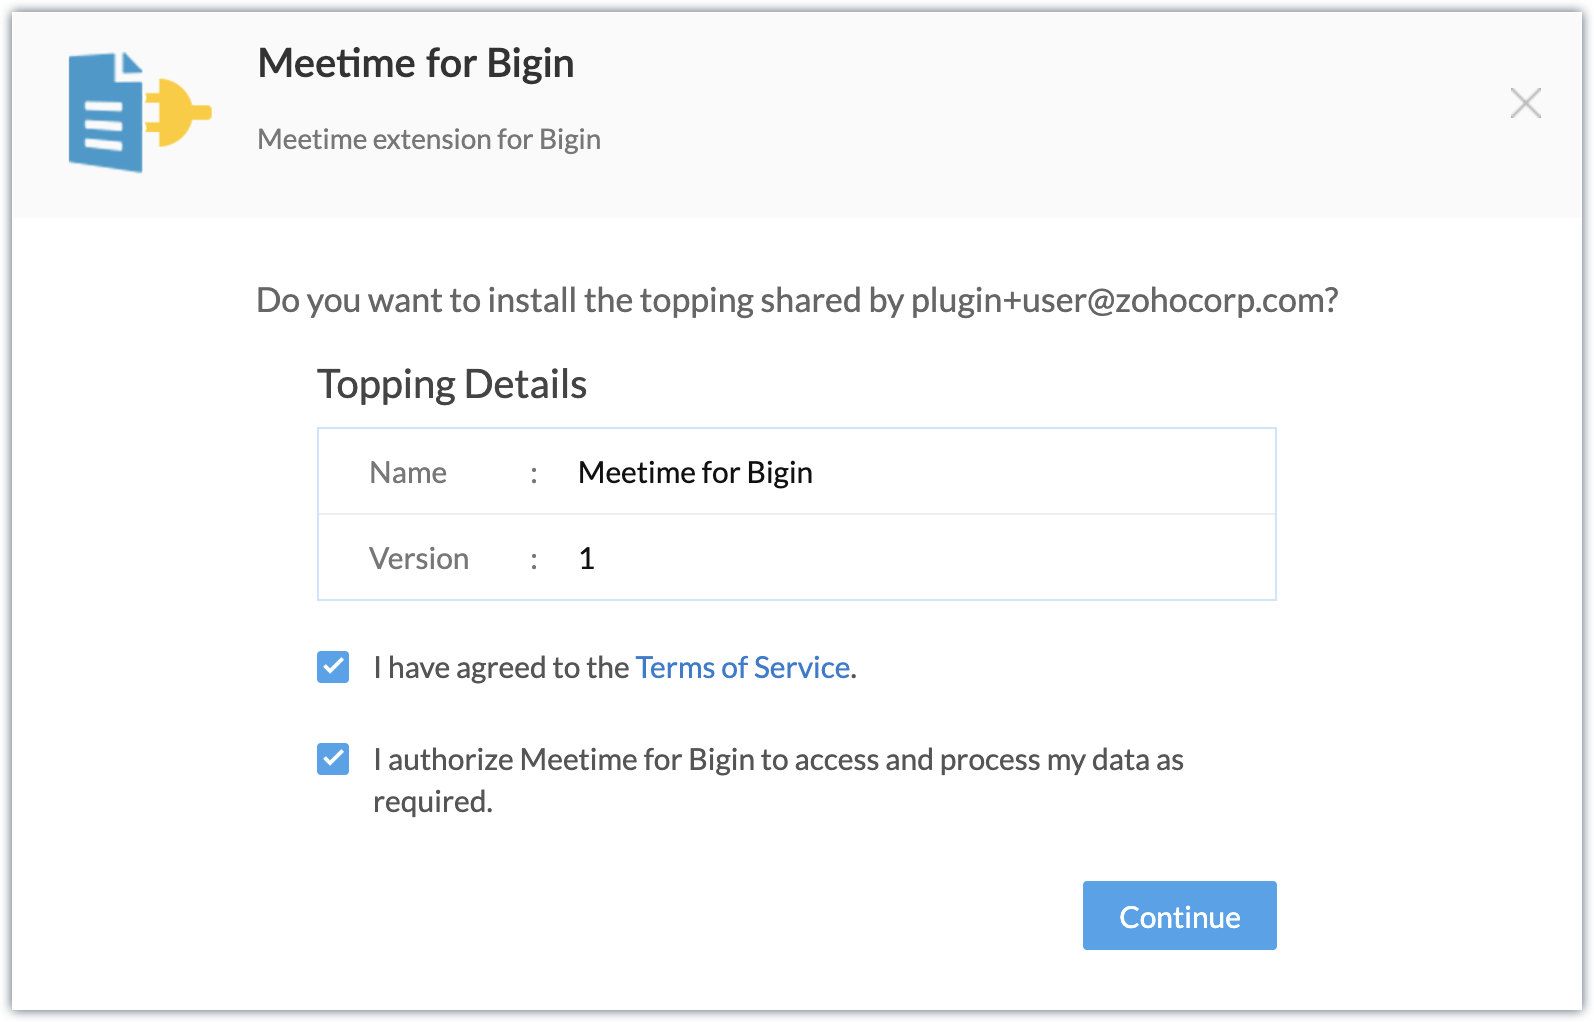
Task: Click the plugin+user@zohocorp.com email in the question
Action: point(1118,300)
